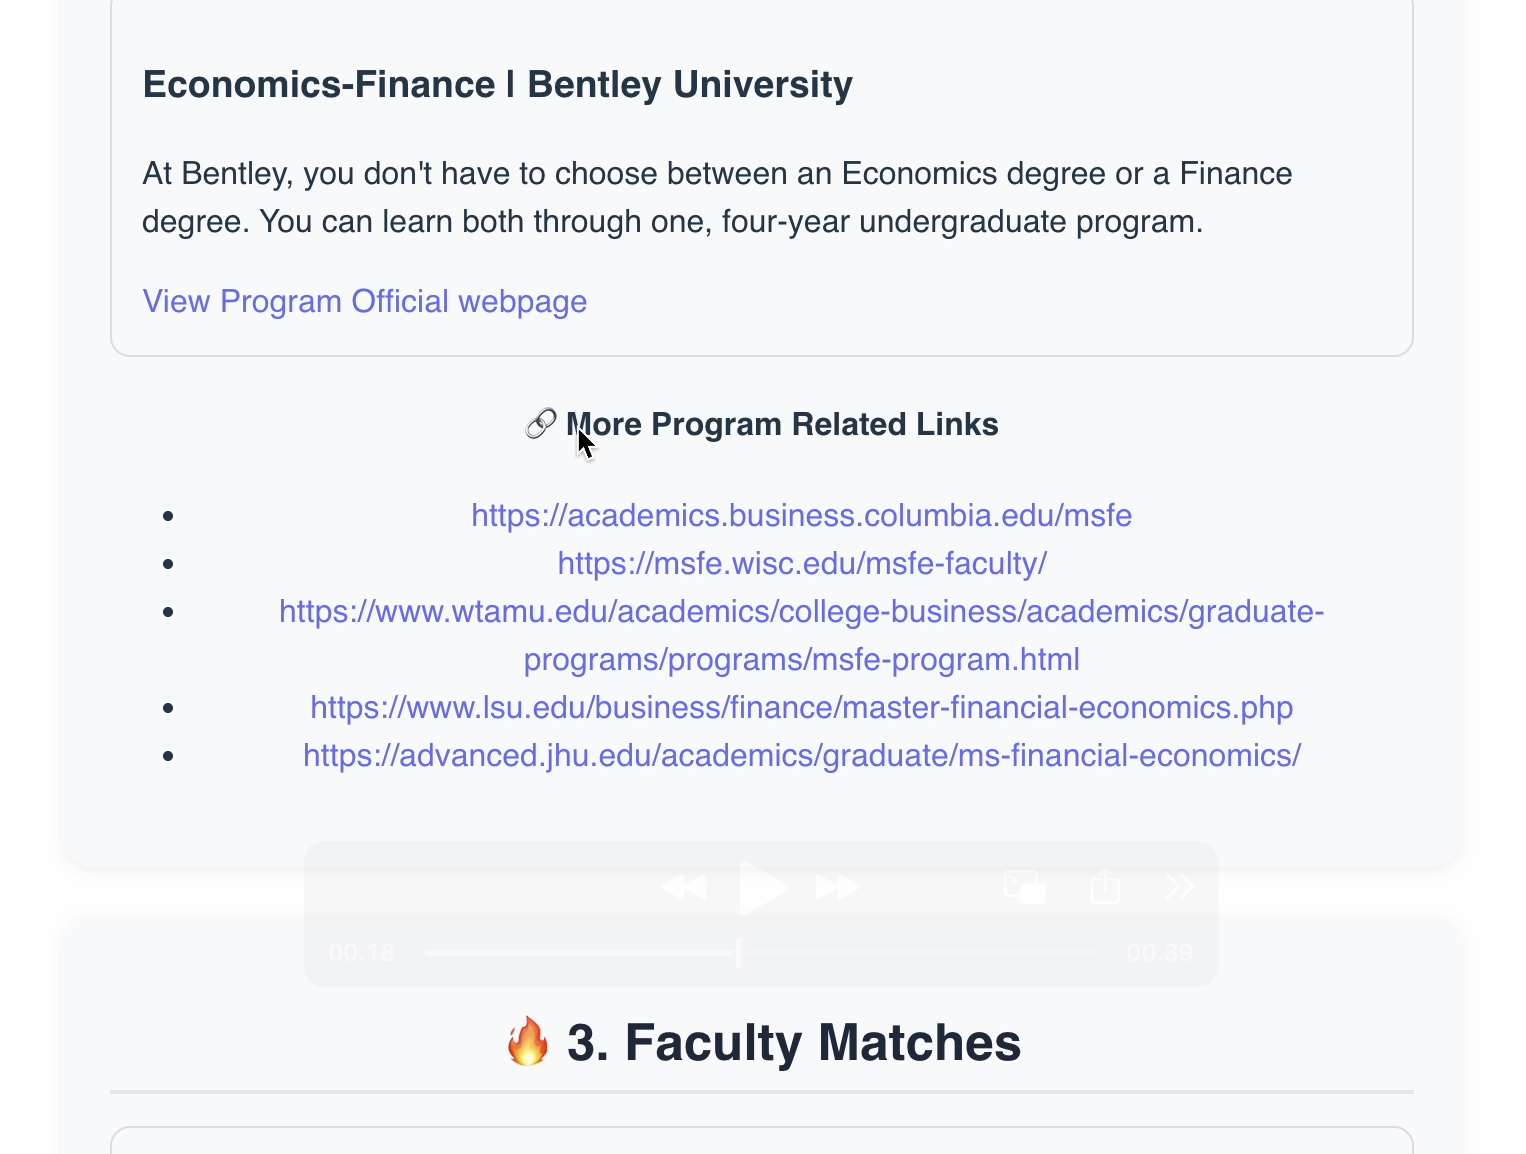Open the Columbia MSFE link

click(801, 516)
